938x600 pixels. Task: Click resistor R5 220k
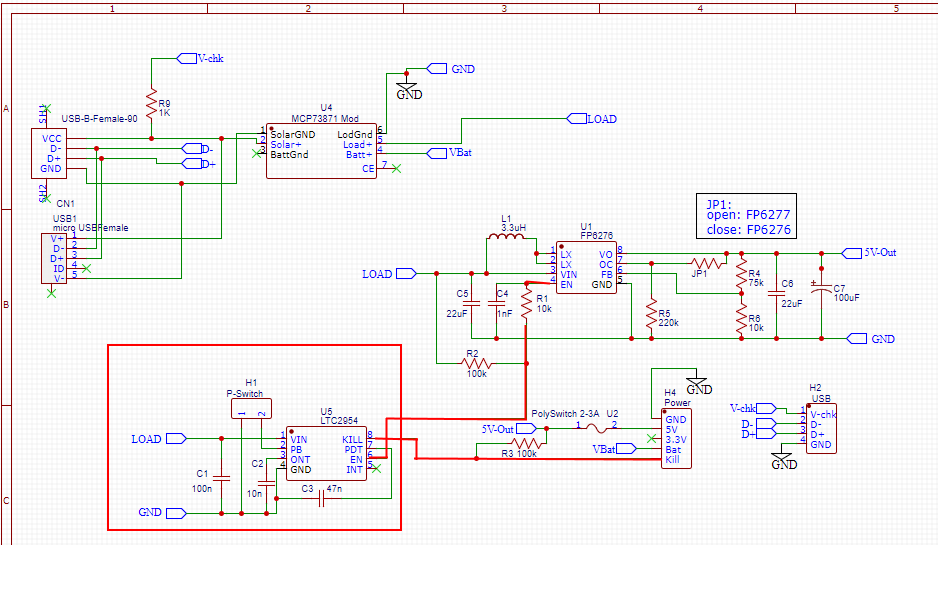[651, 312]
